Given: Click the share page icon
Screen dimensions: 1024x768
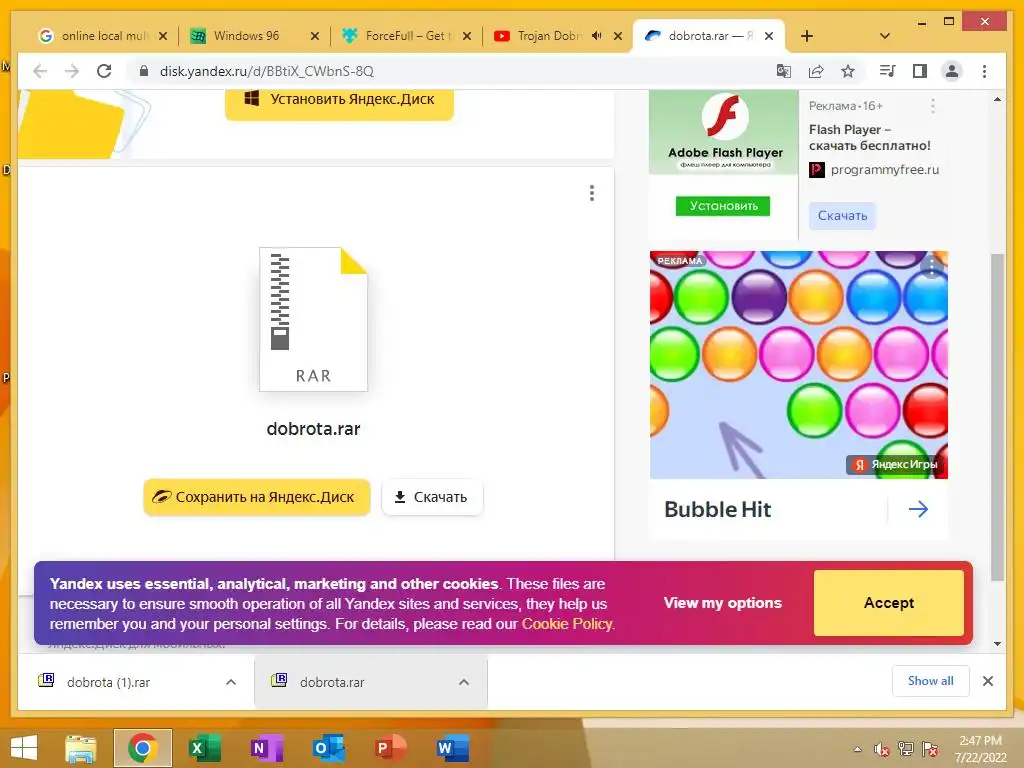Looking at the screenshot, I should tap(816, 71).
